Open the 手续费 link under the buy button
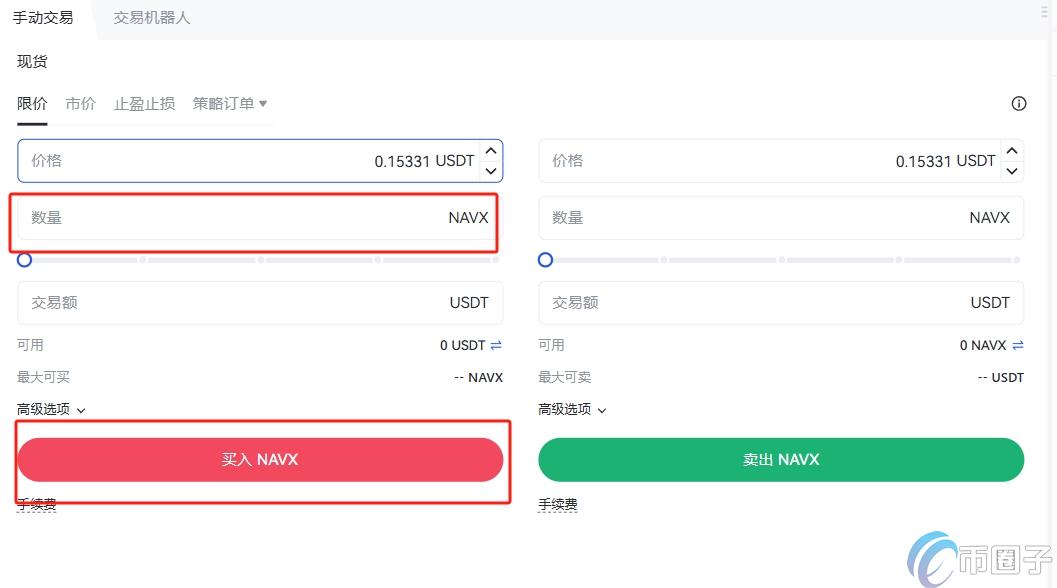Image resolution: width=1057 pixels, height=588 pixels. [x=37, y=505]
